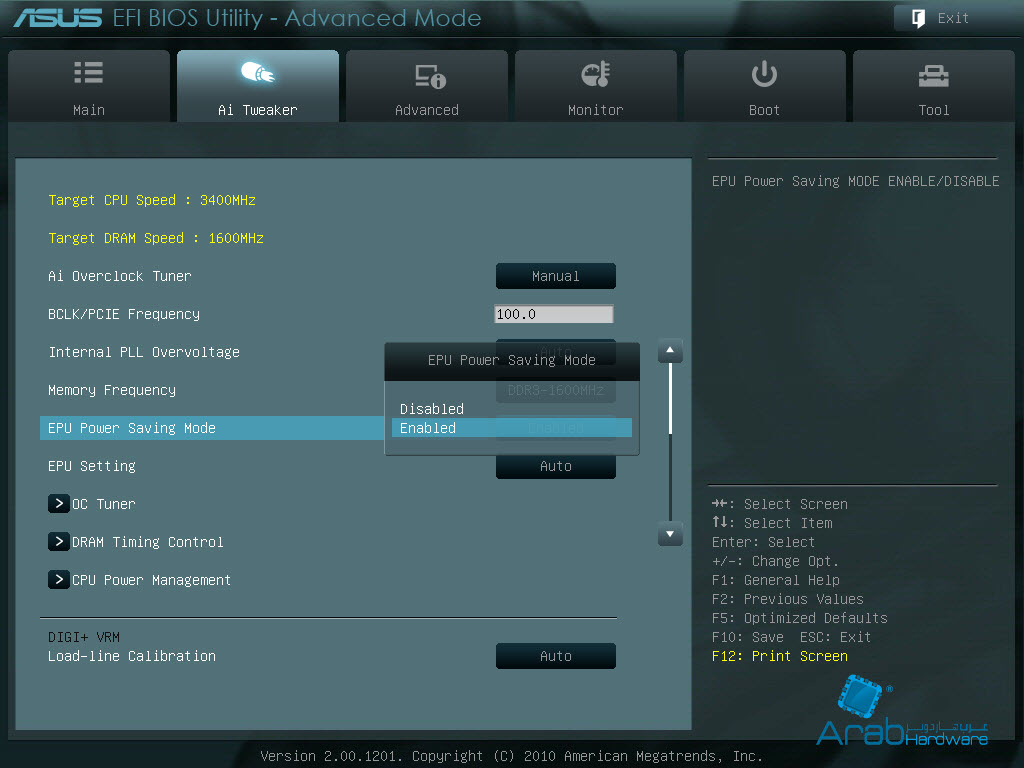Click the scrollbar down arrow

click(x=670, y=534)
